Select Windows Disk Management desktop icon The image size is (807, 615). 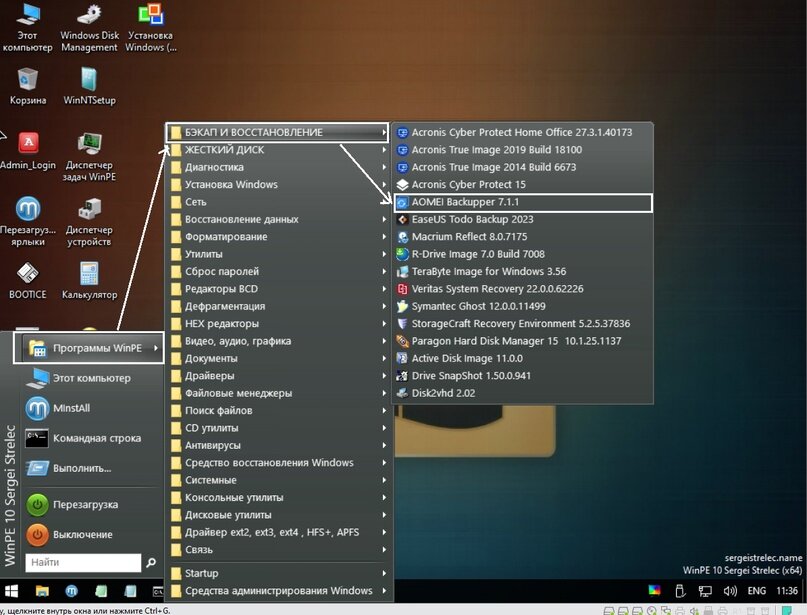pos(90,28)
